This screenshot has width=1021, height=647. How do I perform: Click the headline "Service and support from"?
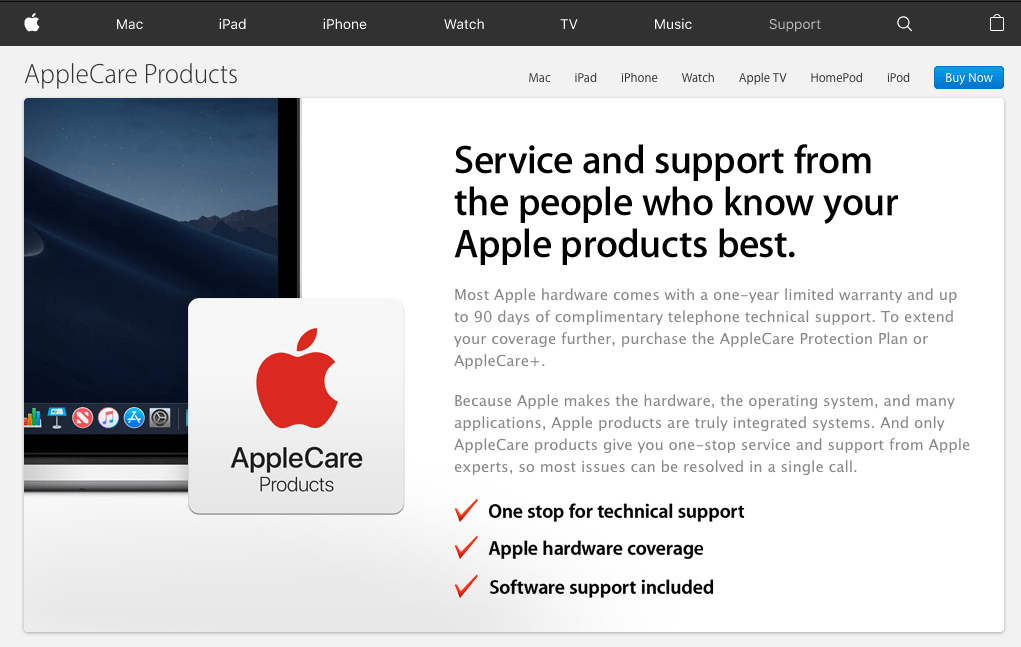tap(663, 160)
